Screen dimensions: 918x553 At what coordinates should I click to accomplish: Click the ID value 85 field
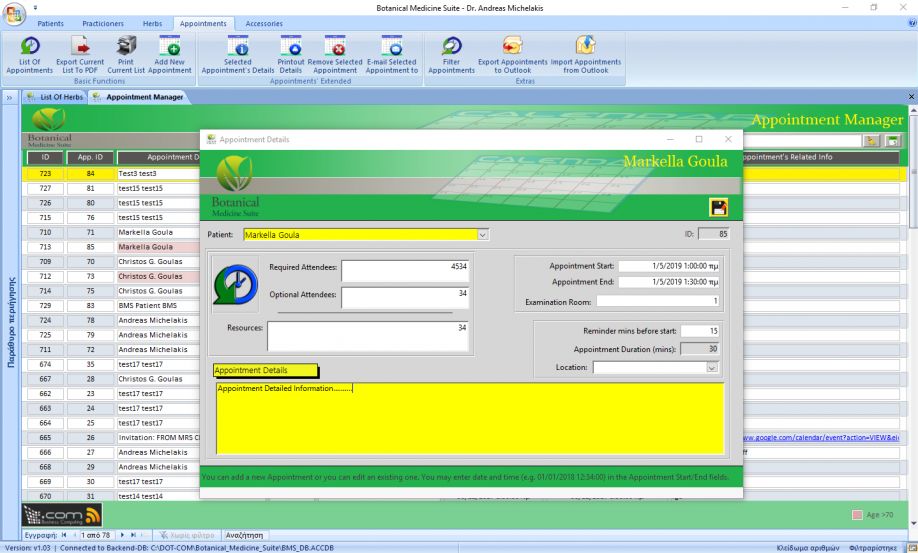(714, 233)
